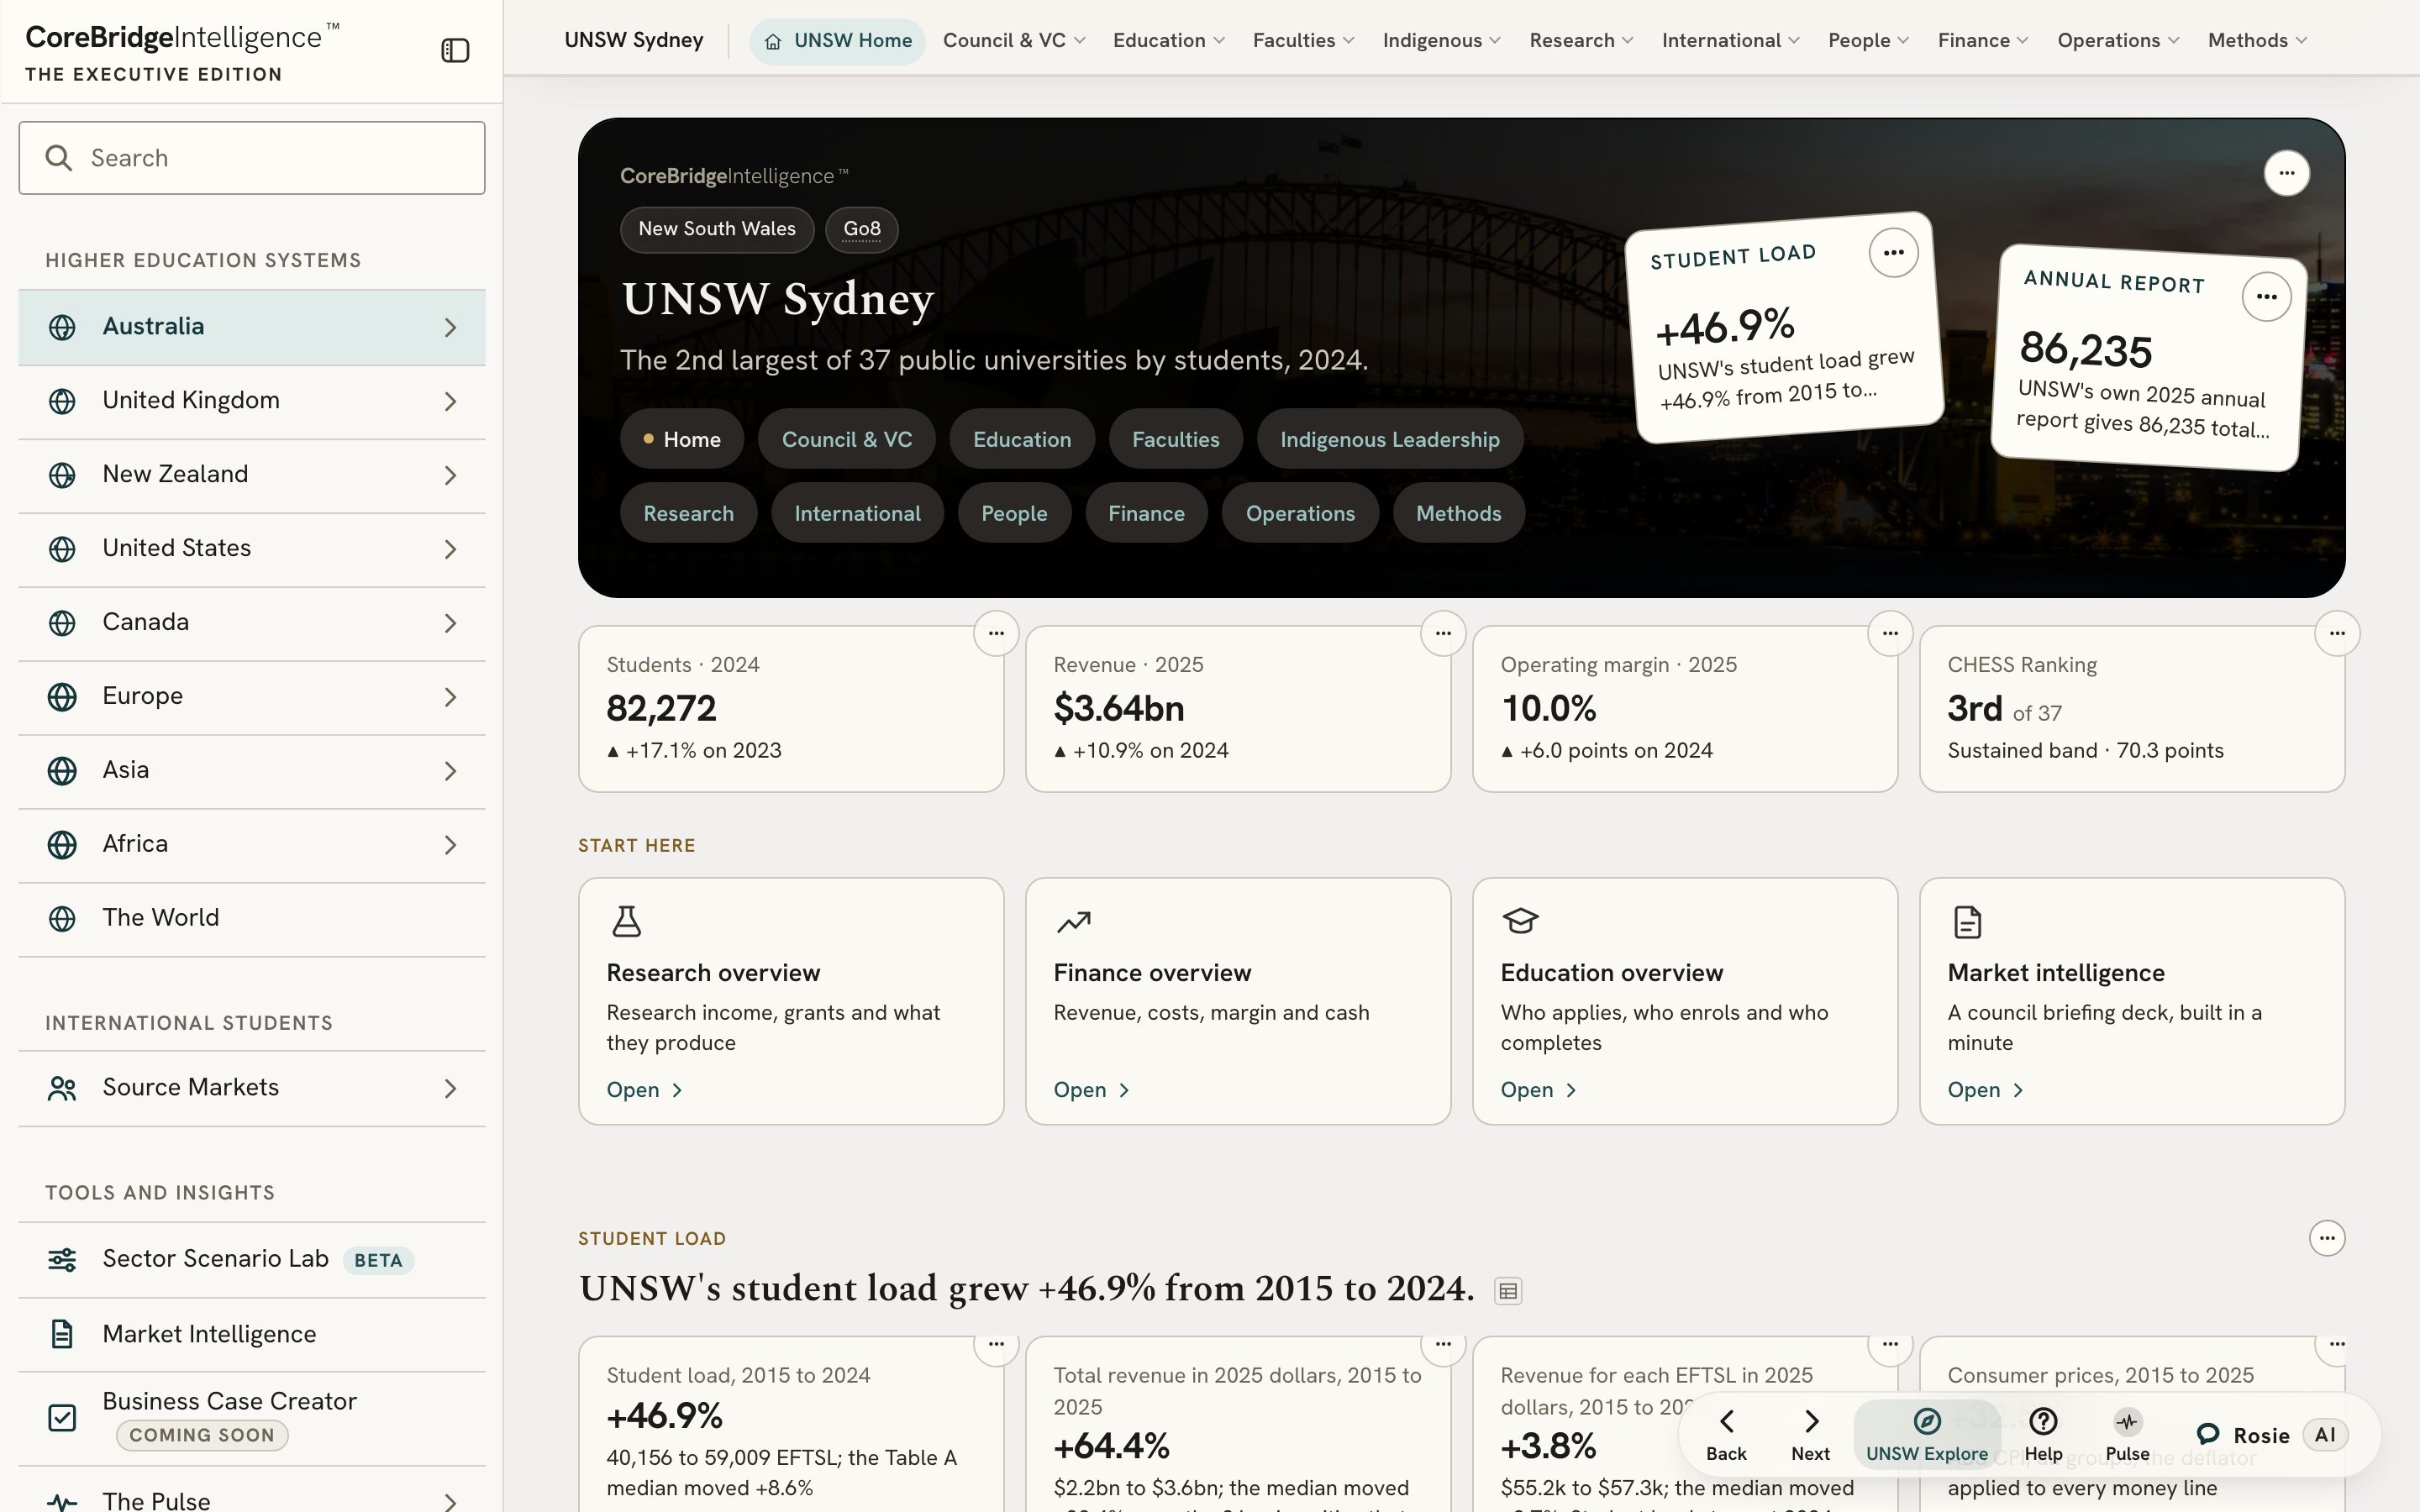Open the Students 2024 tile's options menu
2420x1512 pixels.
[996, 633]
